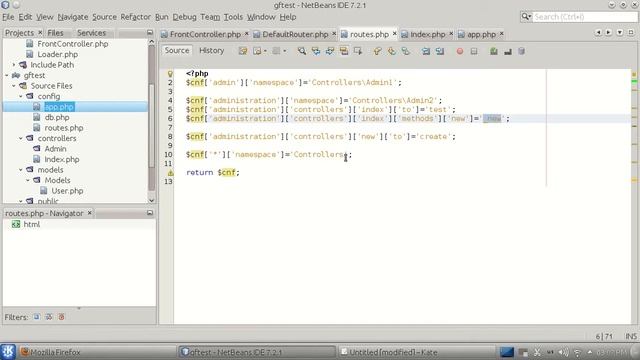Minimize the Projects panel group

point(150,33)
